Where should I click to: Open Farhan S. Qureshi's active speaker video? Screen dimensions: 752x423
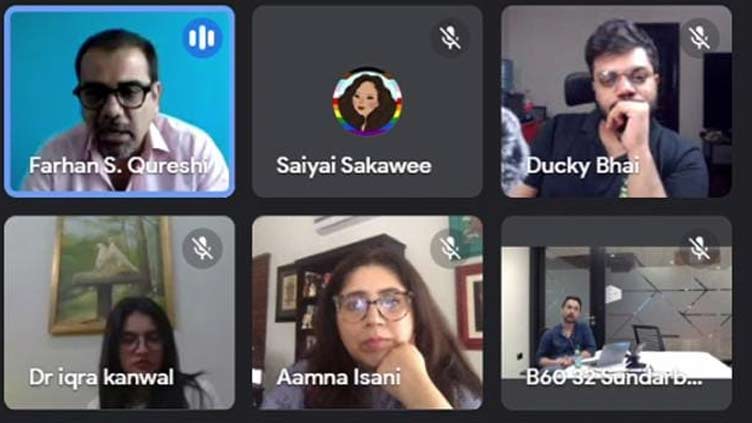119,101
